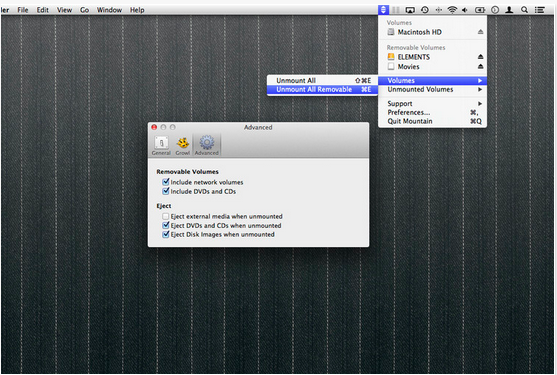Choose Quit Mountain

coord(432,121)
